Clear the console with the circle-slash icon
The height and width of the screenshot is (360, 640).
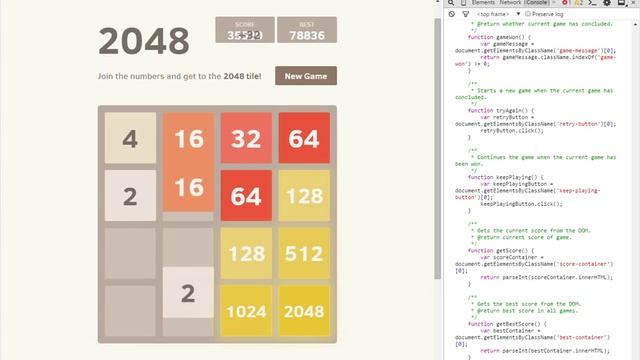(451, 14)
